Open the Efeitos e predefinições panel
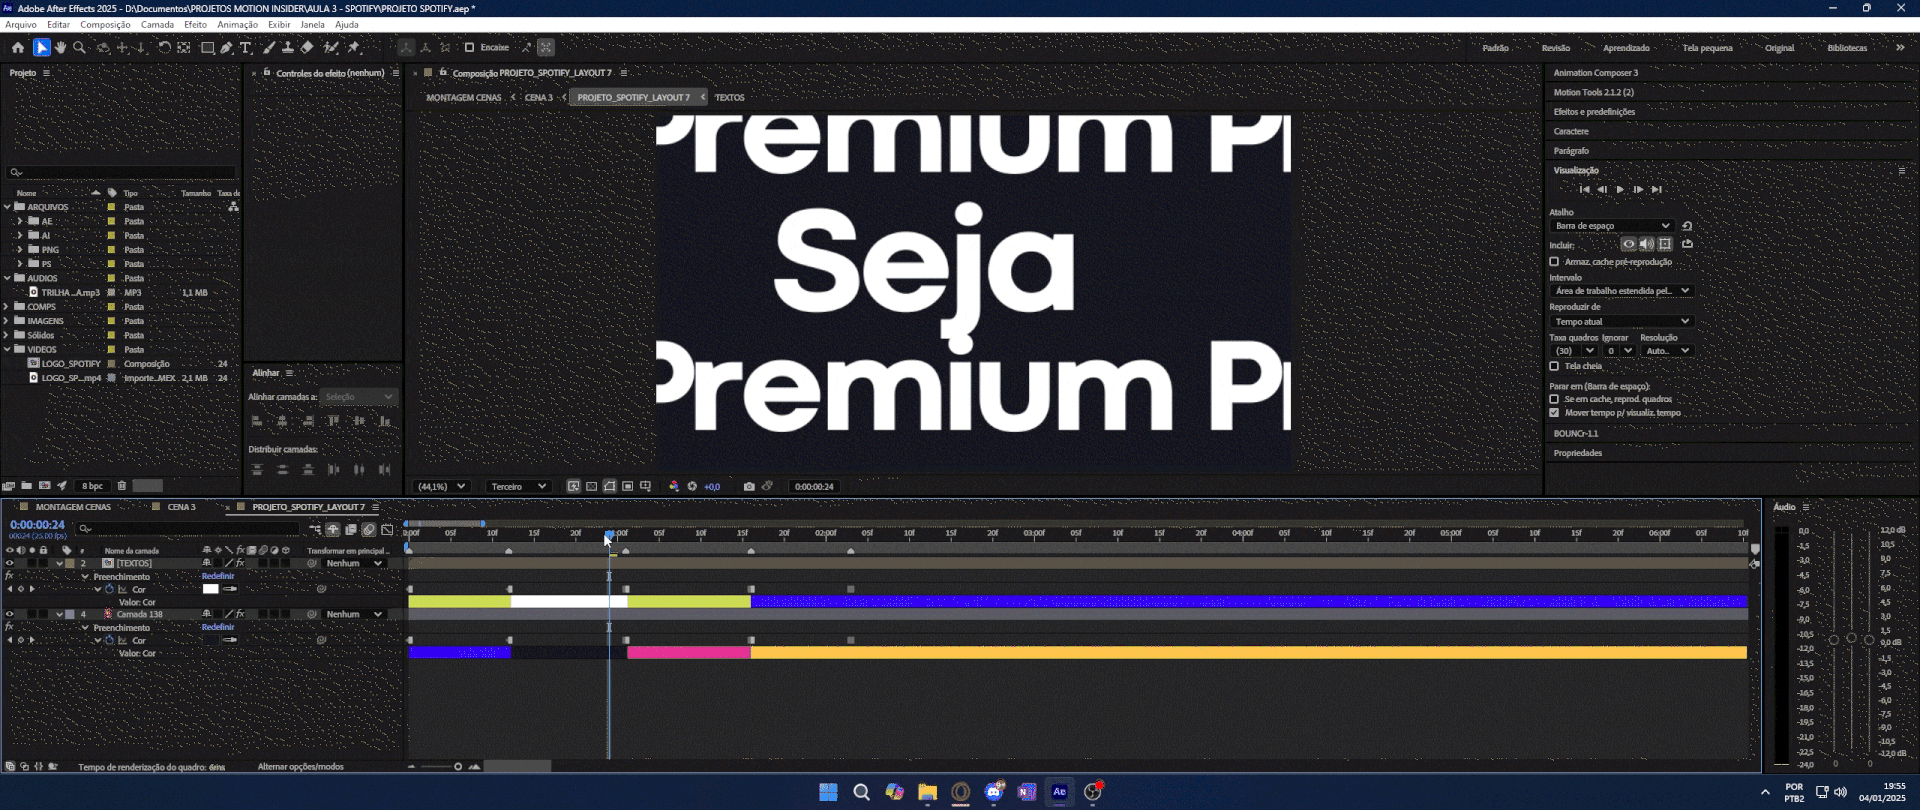The height and width of the screenshot is (810, 1920). pyautogui.click(x=1594, y=112)
